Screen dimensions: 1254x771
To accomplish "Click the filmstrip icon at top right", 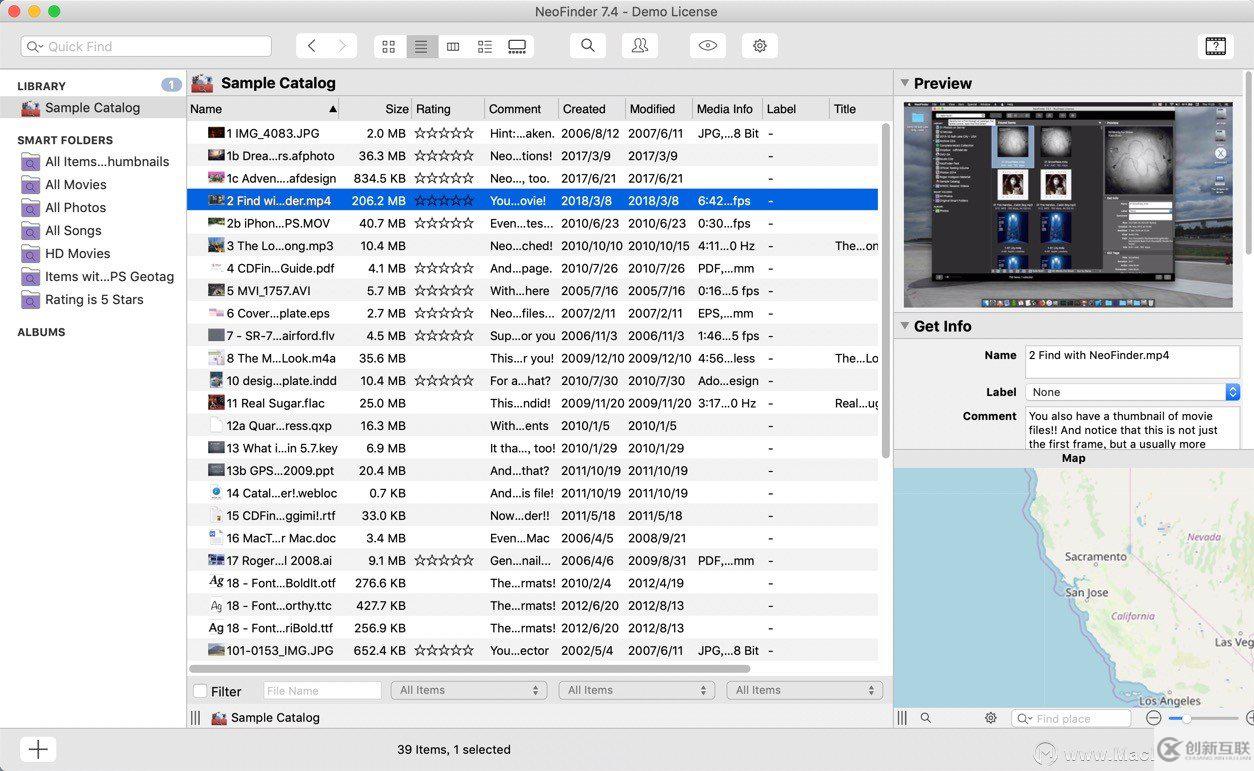I will (x=1215, y=46).
